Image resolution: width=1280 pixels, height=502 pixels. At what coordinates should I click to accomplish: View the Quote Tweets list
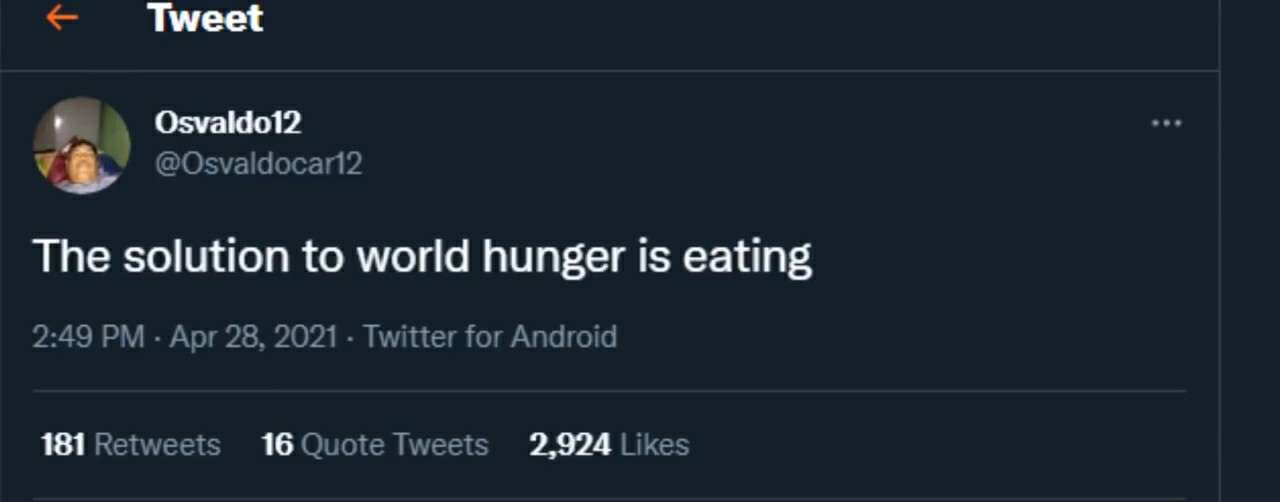pyautogui.click(x=394, y=444)
